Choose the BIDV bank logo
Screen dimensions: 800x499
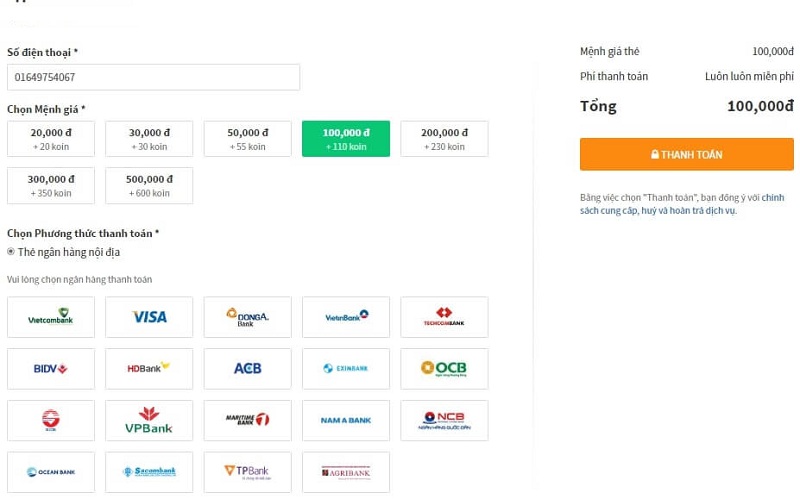(51, 369)
